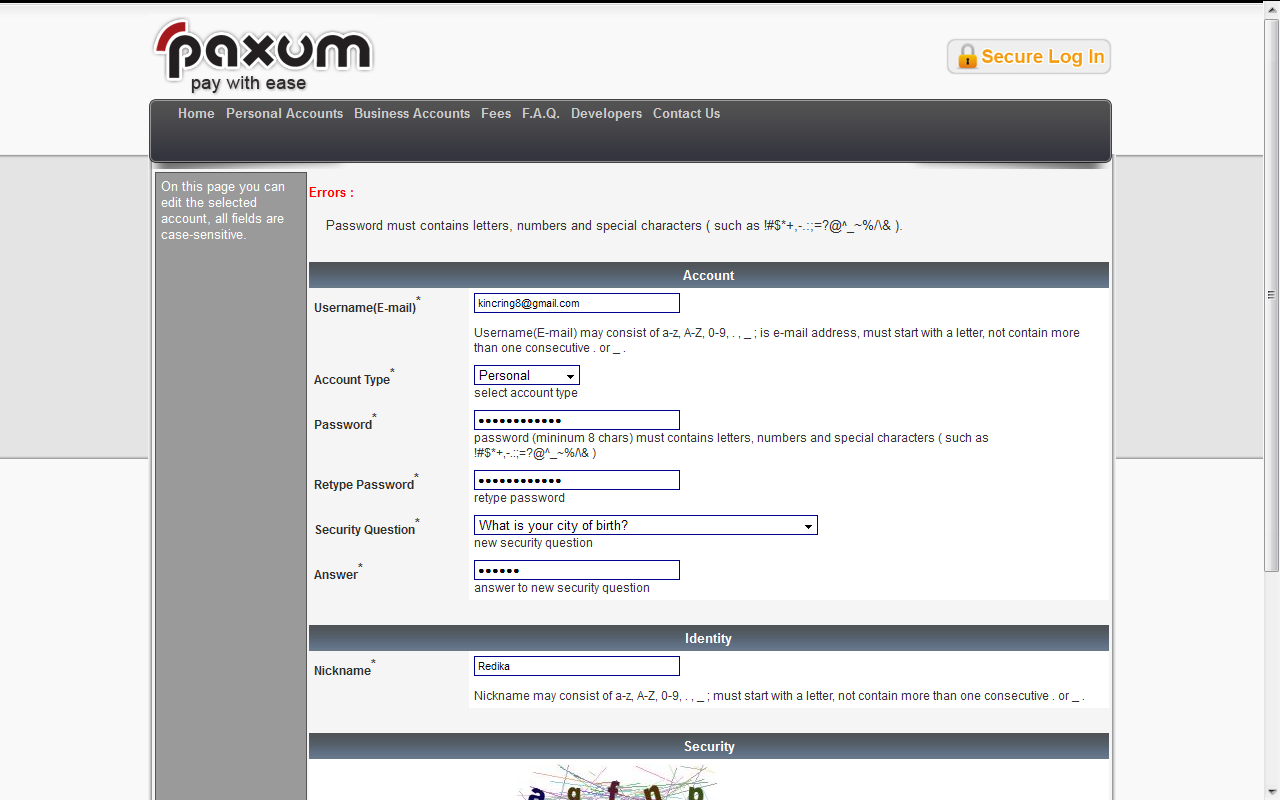
Task: Click the padlock icon on Secure Log In
Action: (x=966, y=57)
